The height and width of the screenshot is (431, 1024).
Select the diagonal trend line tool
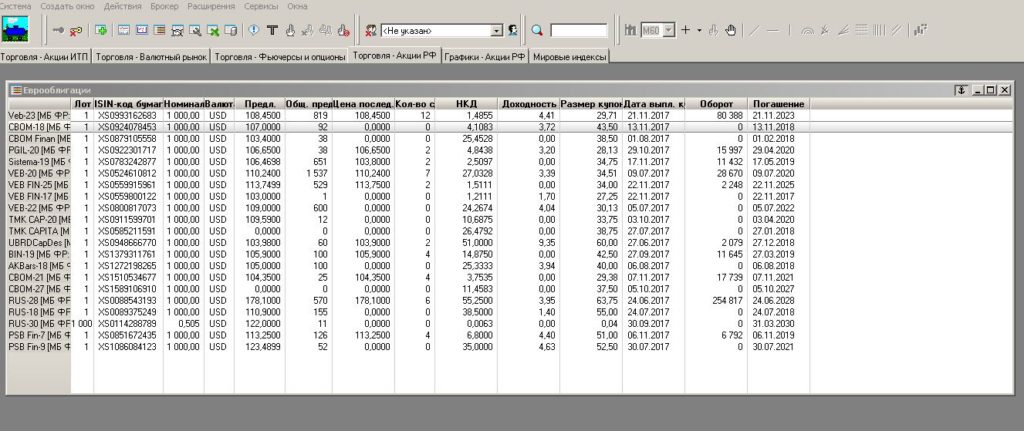[x=754, y=30]
